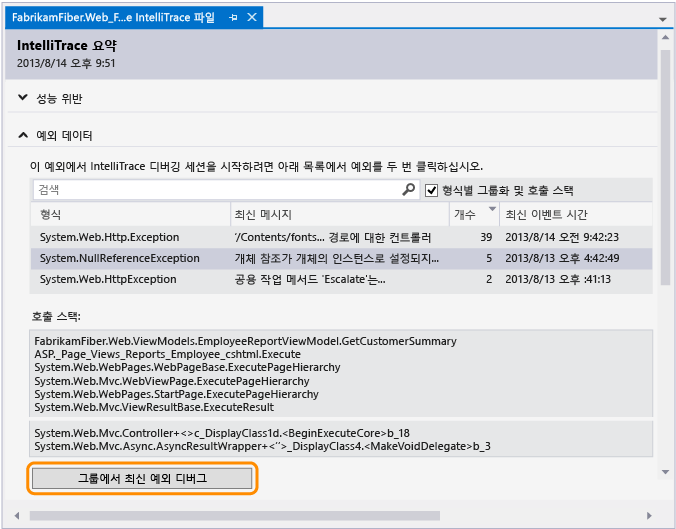The width and height of the screenshot is (676, 529).
Task: Select ASP._Page_Views_Reports_Employee_cshtml.Execute frame
Action: tap(168, 354)
